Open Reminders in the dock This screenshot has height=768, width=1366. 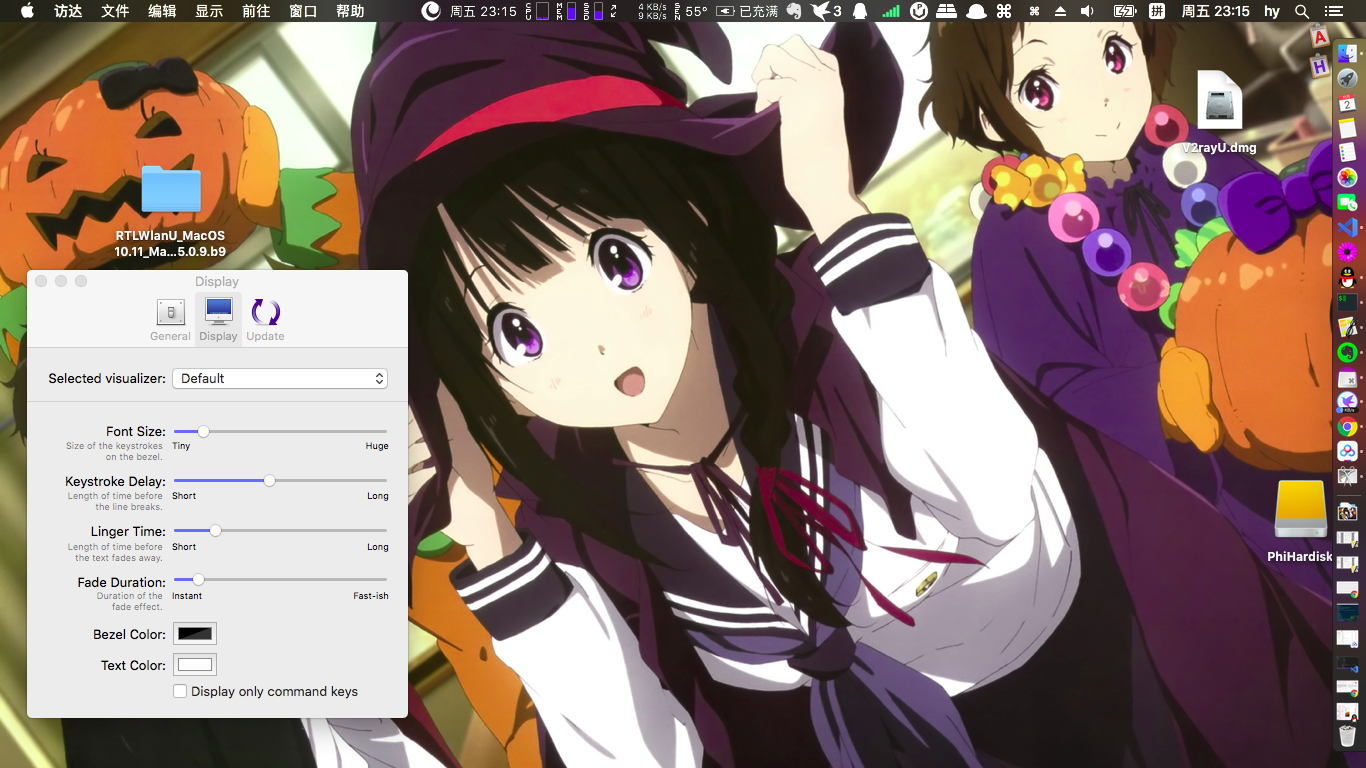click(x=1347, y=153)
